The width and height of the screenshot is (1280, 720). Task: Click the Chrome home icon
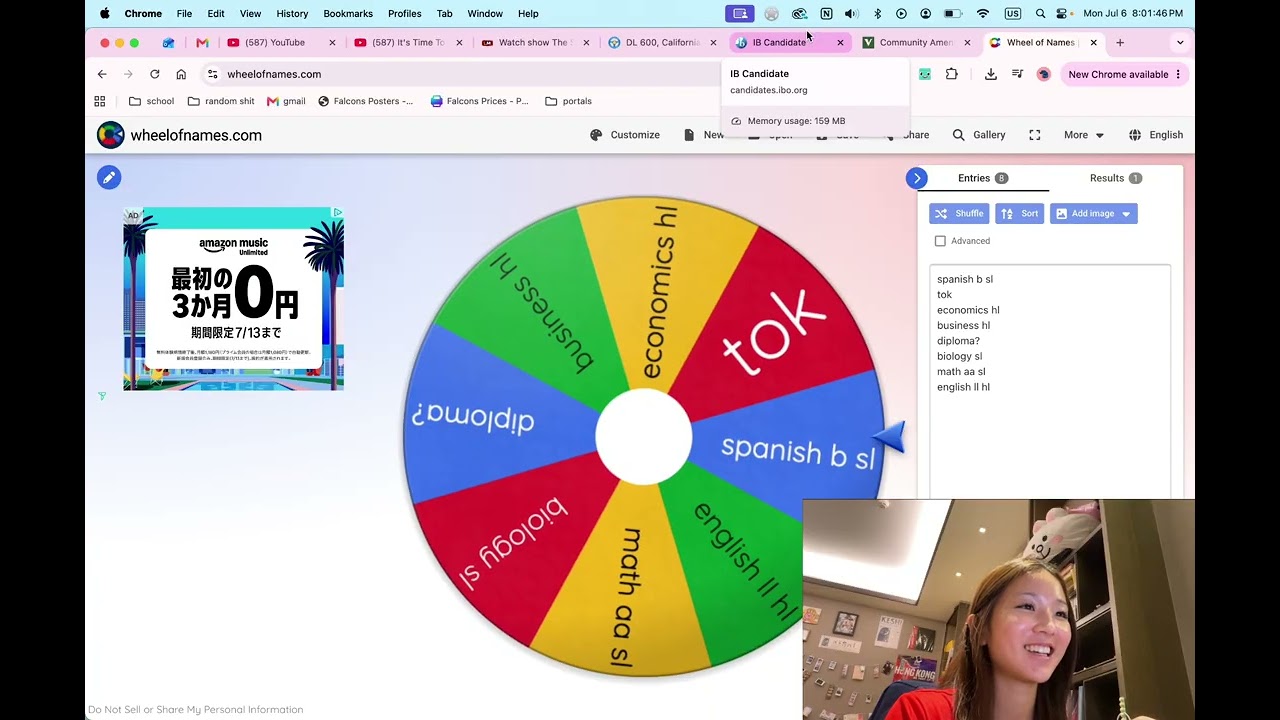click(181, 74)
